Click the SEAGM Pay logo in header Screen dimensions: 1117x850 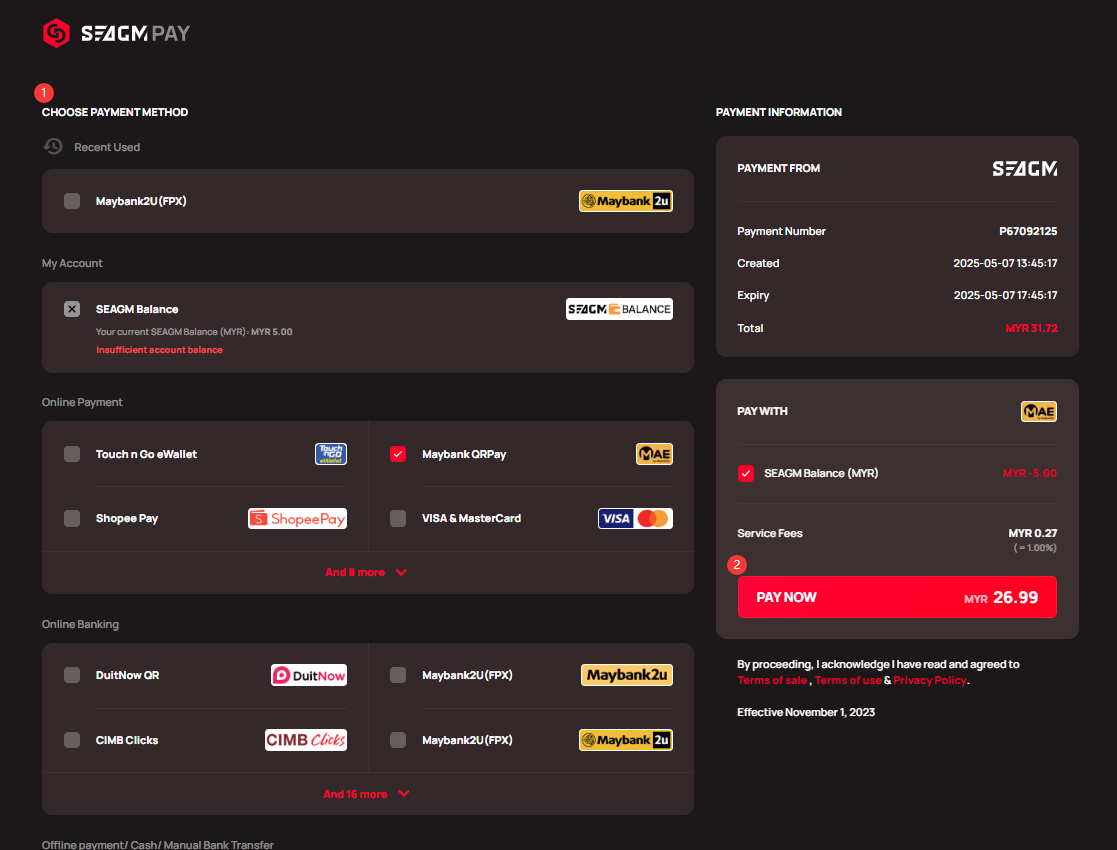click(x=116, y=33)
